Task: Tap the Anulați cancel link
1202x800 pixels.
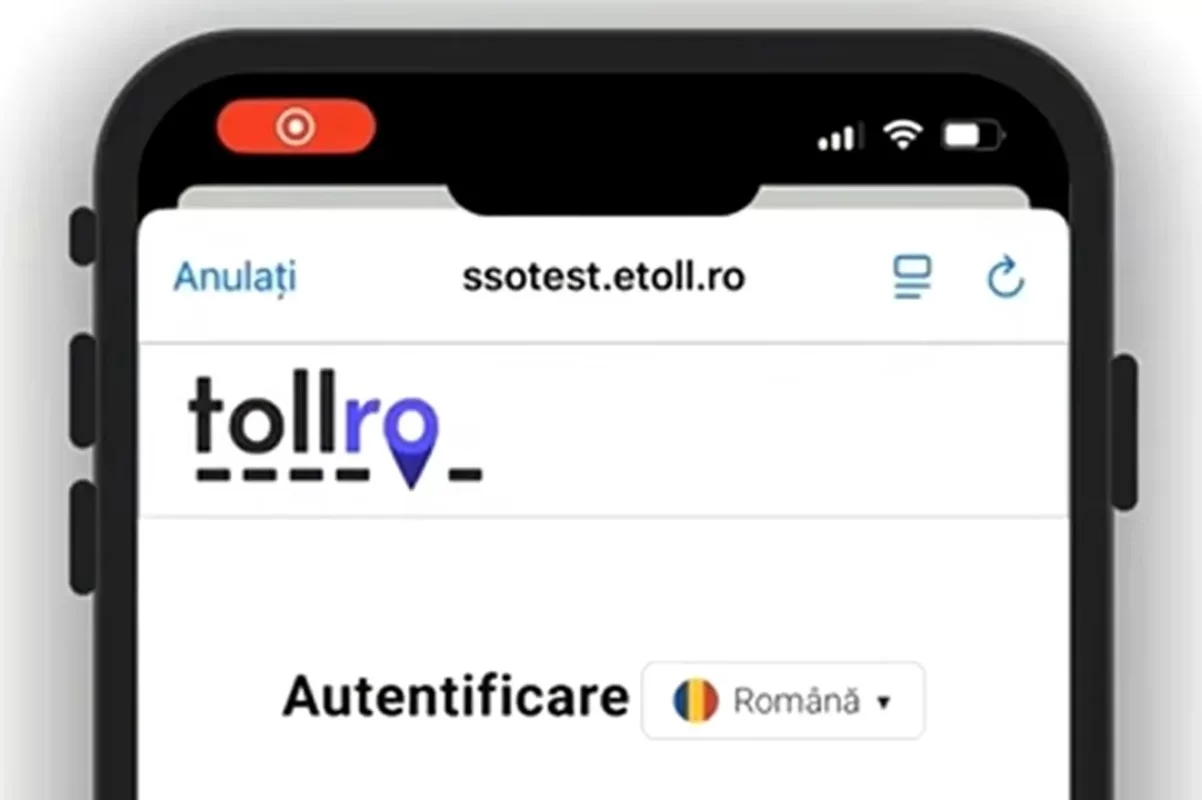Action: (x=235, y=277)
